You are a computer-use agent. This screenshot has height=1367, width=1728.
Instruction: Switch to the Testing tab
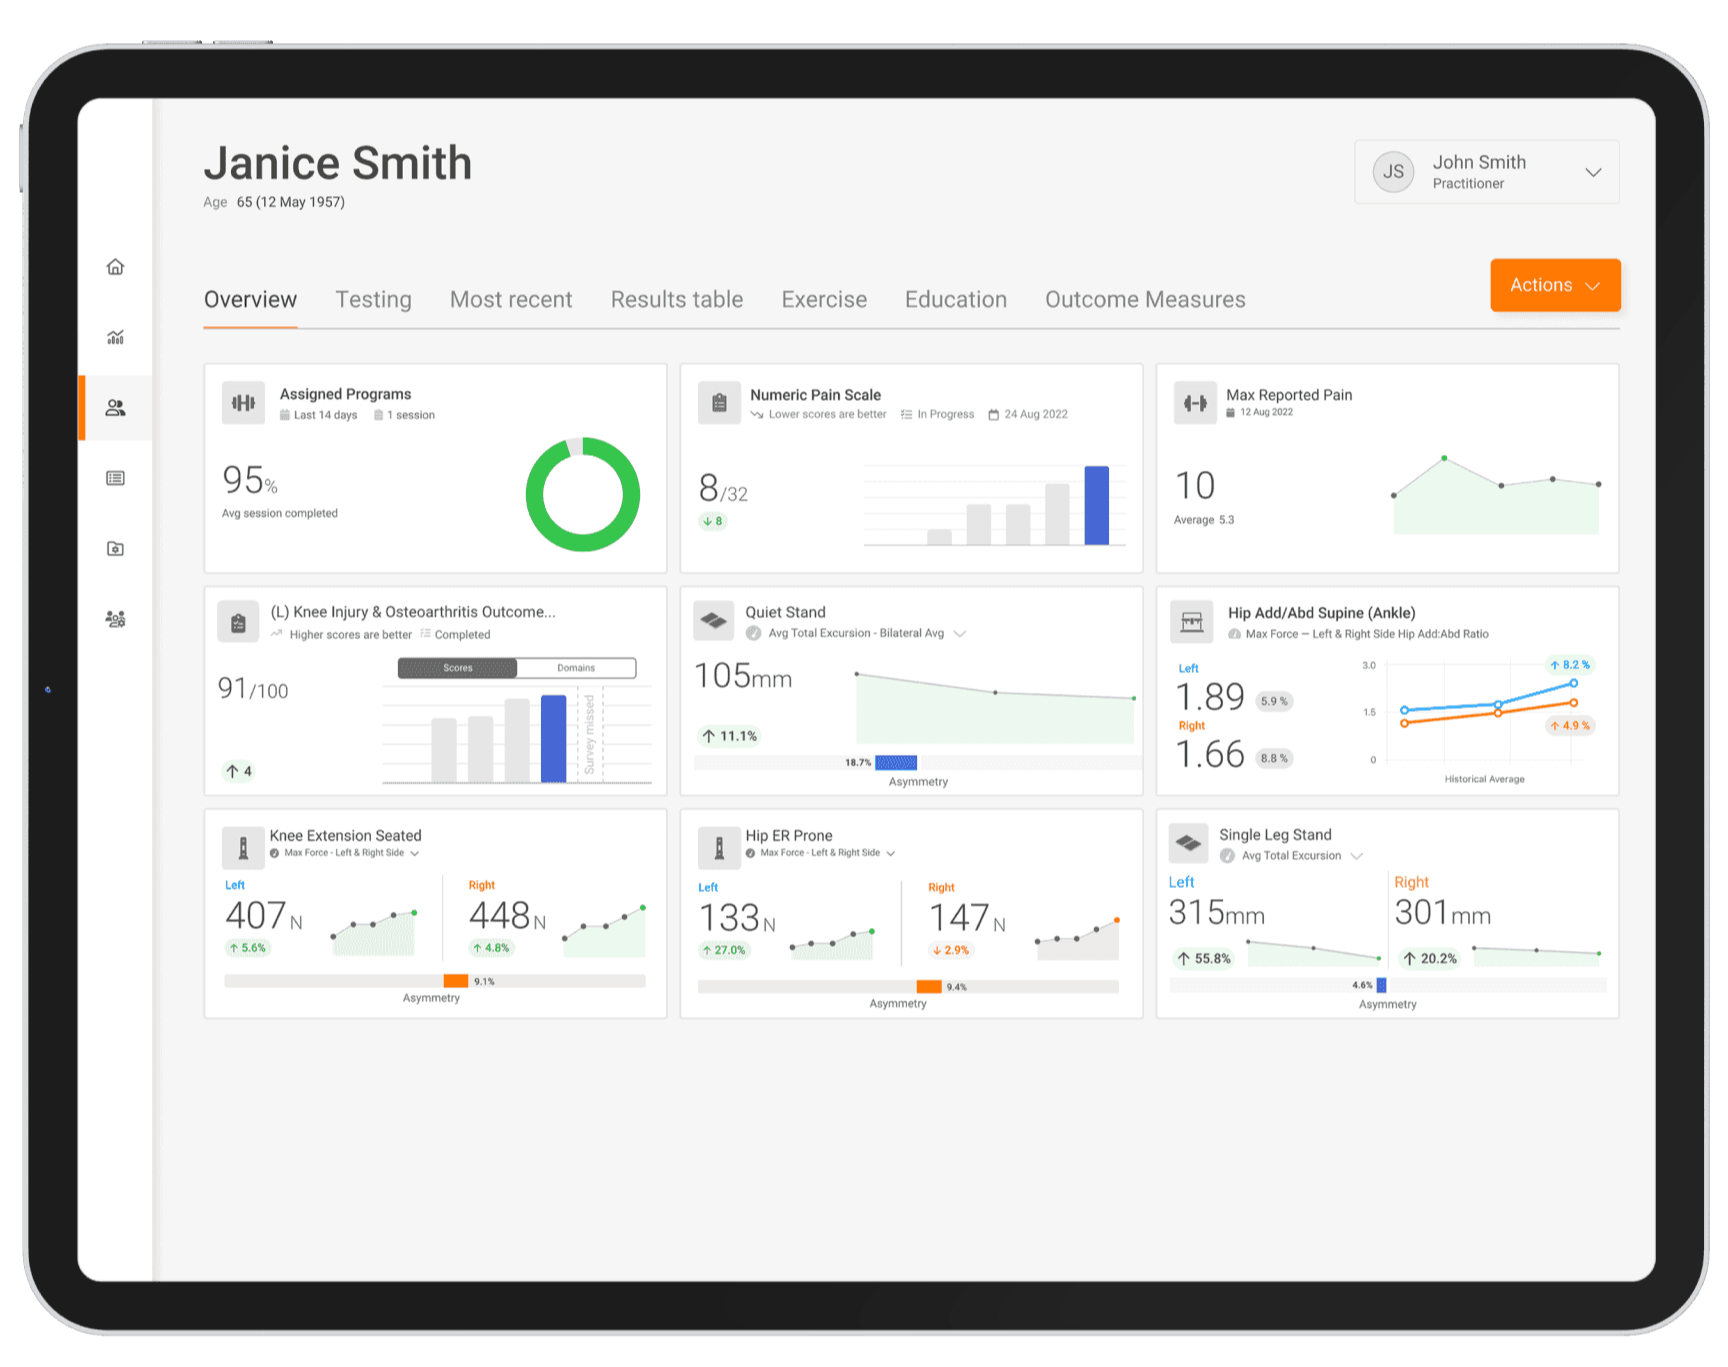tap(373, 300)
